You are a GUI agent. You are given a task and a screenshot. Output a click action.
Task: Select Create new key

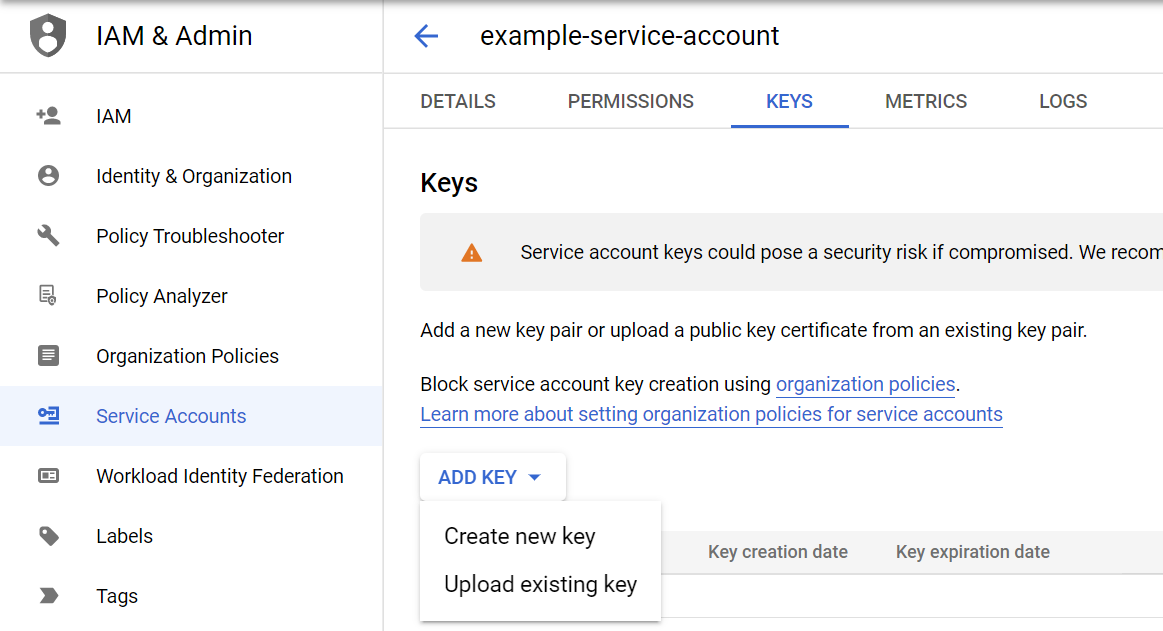[519, 536]
